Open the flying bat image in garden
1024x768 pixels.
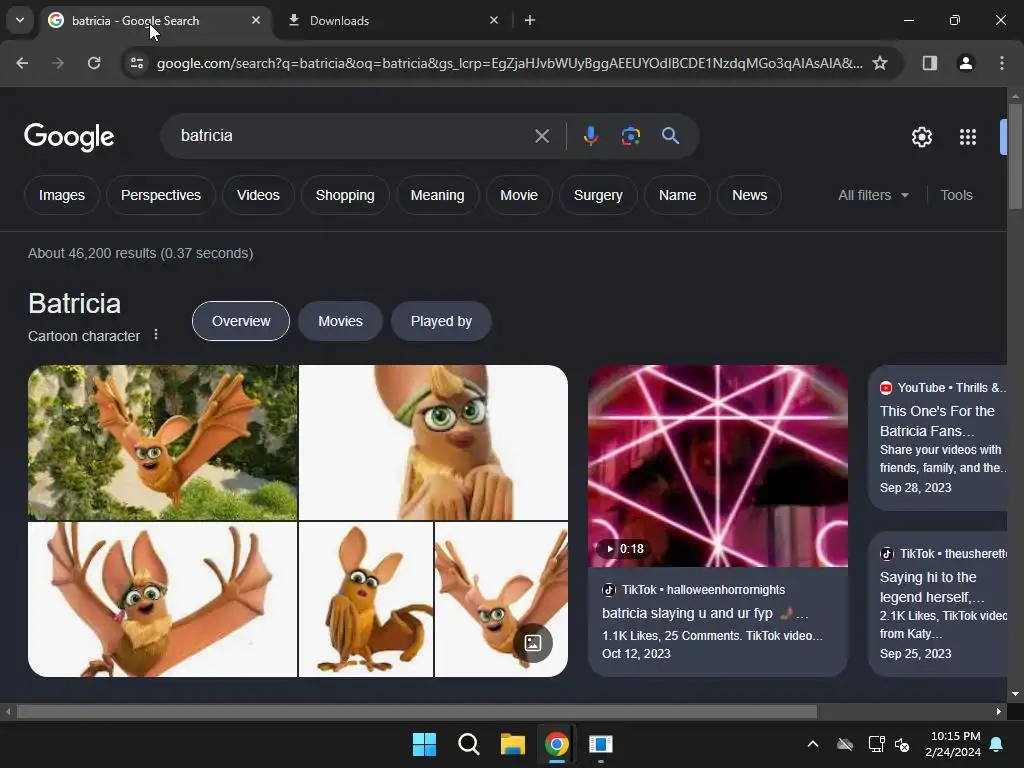coord(163,442)
